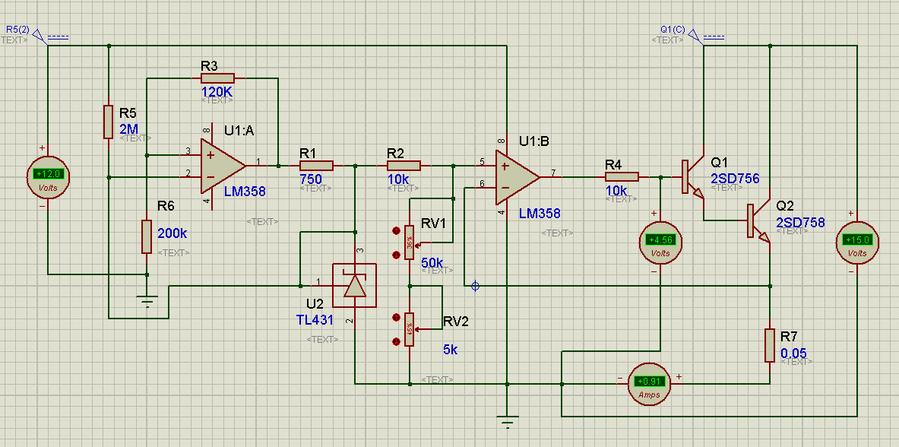The width and height of the screenshot is (899, 447).
Task: Select resistor R3 in the feedback path
Action: pos(216,77)
